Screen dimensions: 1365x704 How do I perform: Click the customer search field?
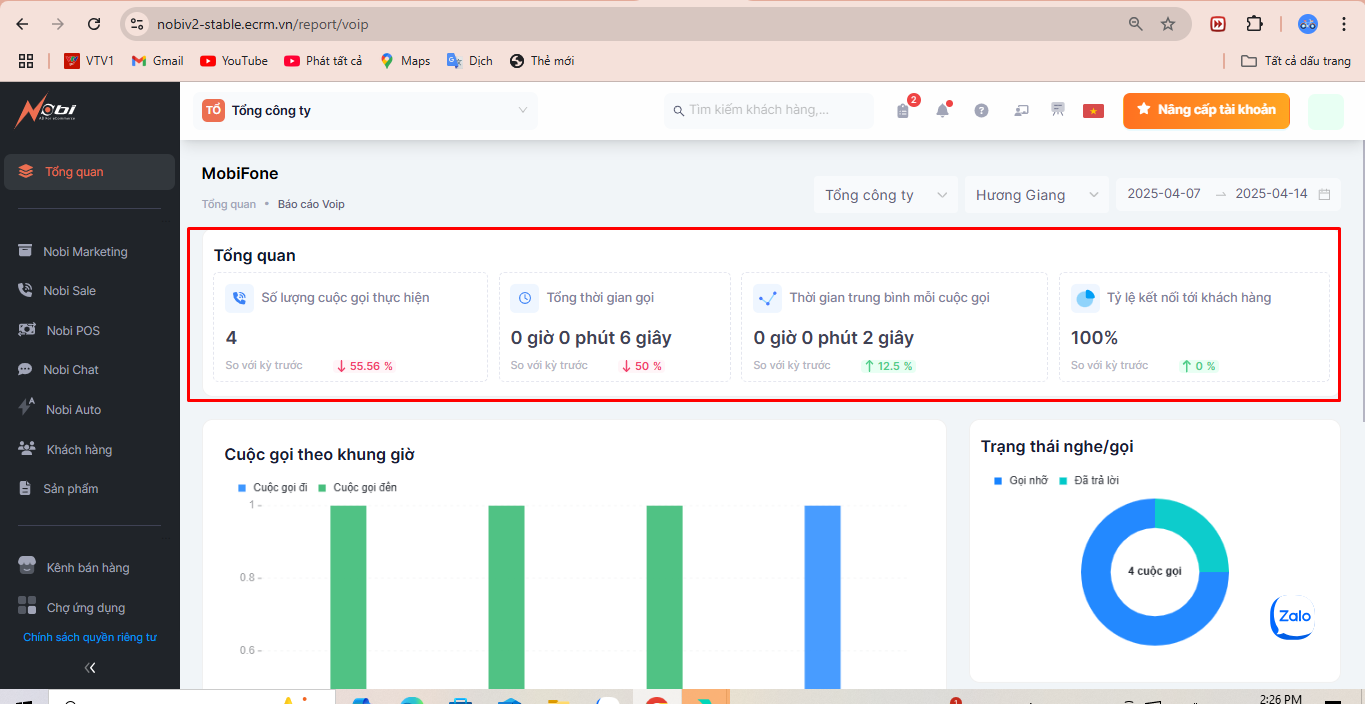tap(768, 110)
